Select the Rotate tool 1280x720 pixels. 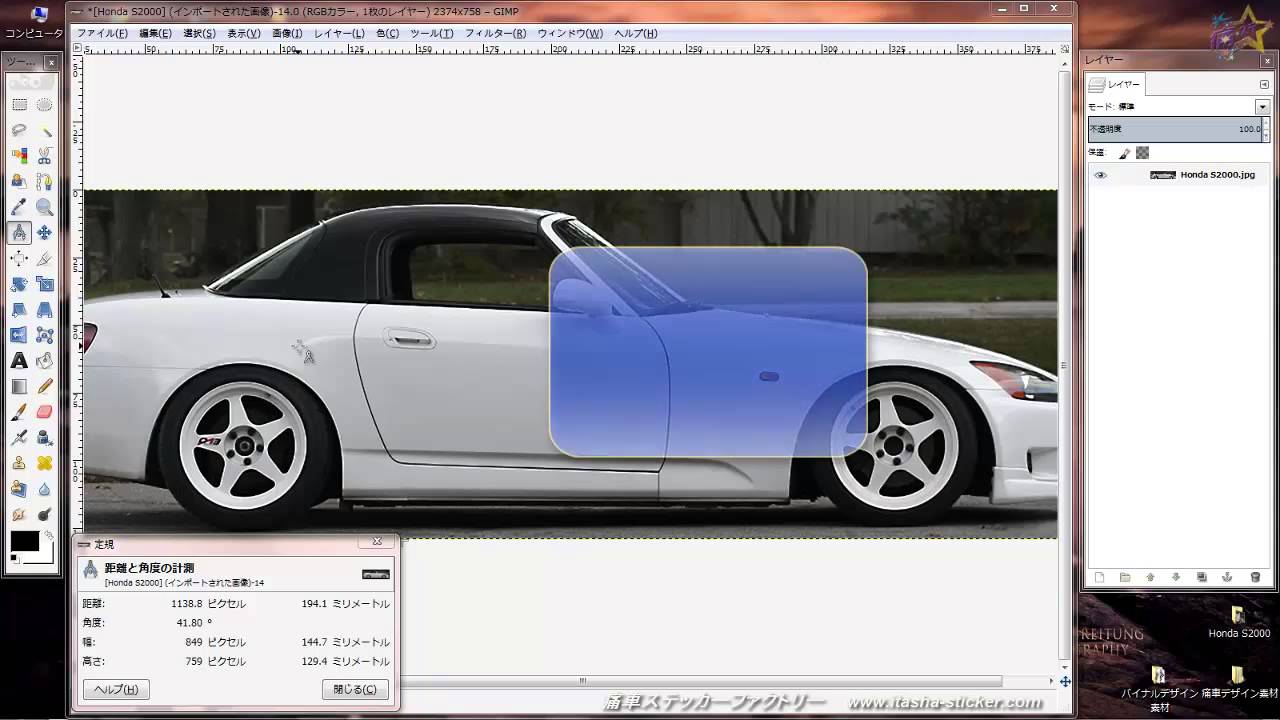[19, 284]
